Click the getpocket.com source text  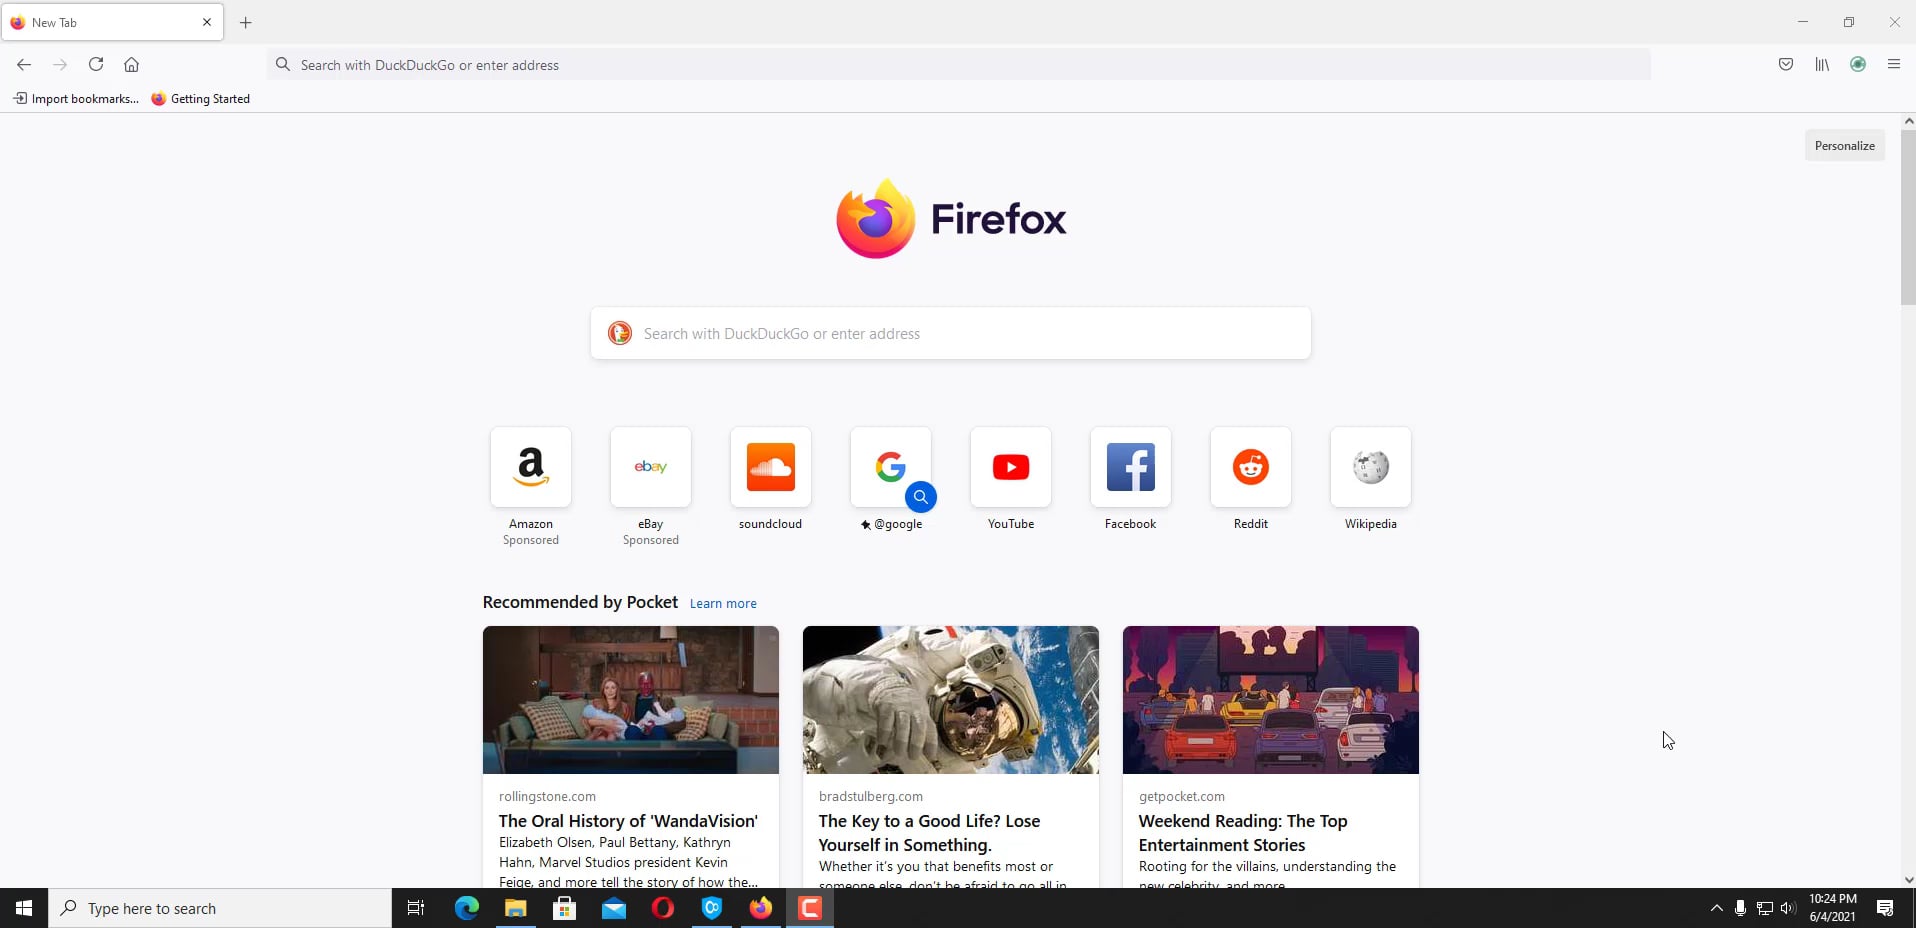1182,797
